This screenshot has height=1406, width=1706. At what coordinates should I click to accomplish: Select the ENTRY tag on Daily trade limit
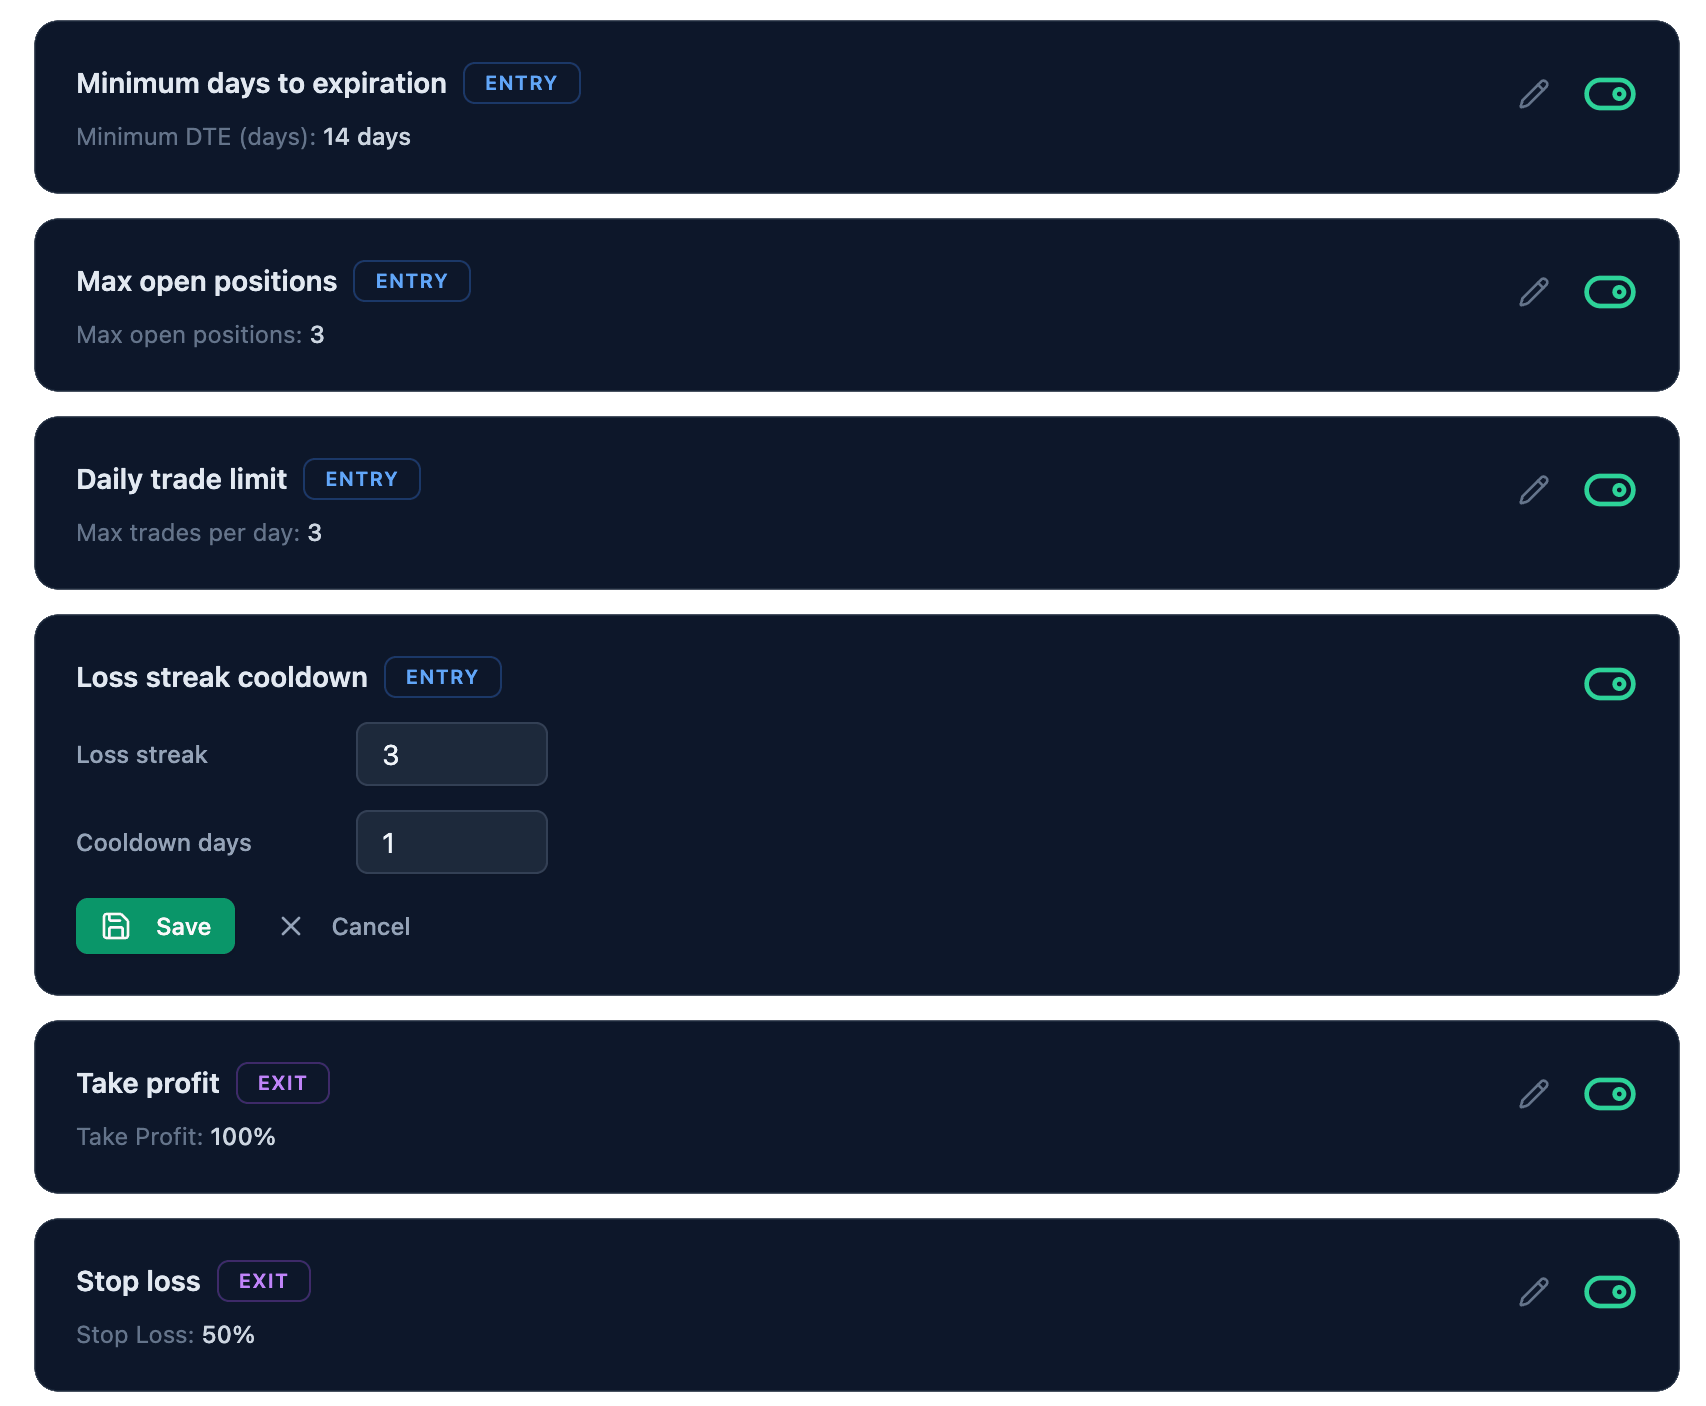tap(361, 479)
